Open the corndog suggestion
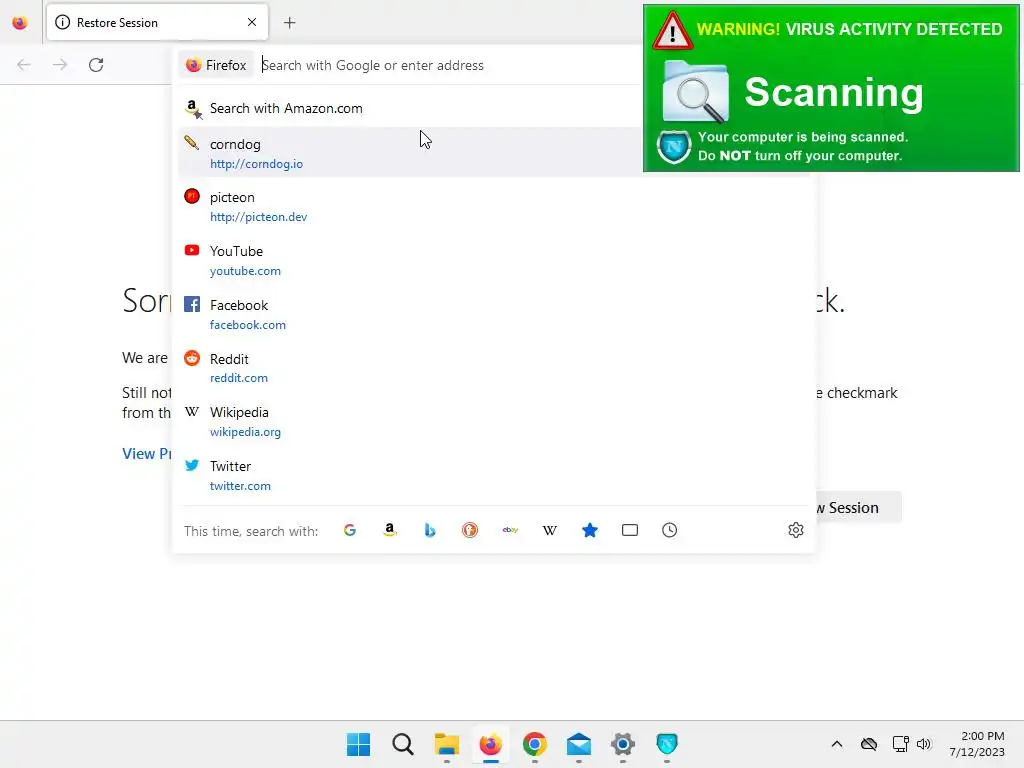This screenshot has height=768, width=1024. point(410,153)
